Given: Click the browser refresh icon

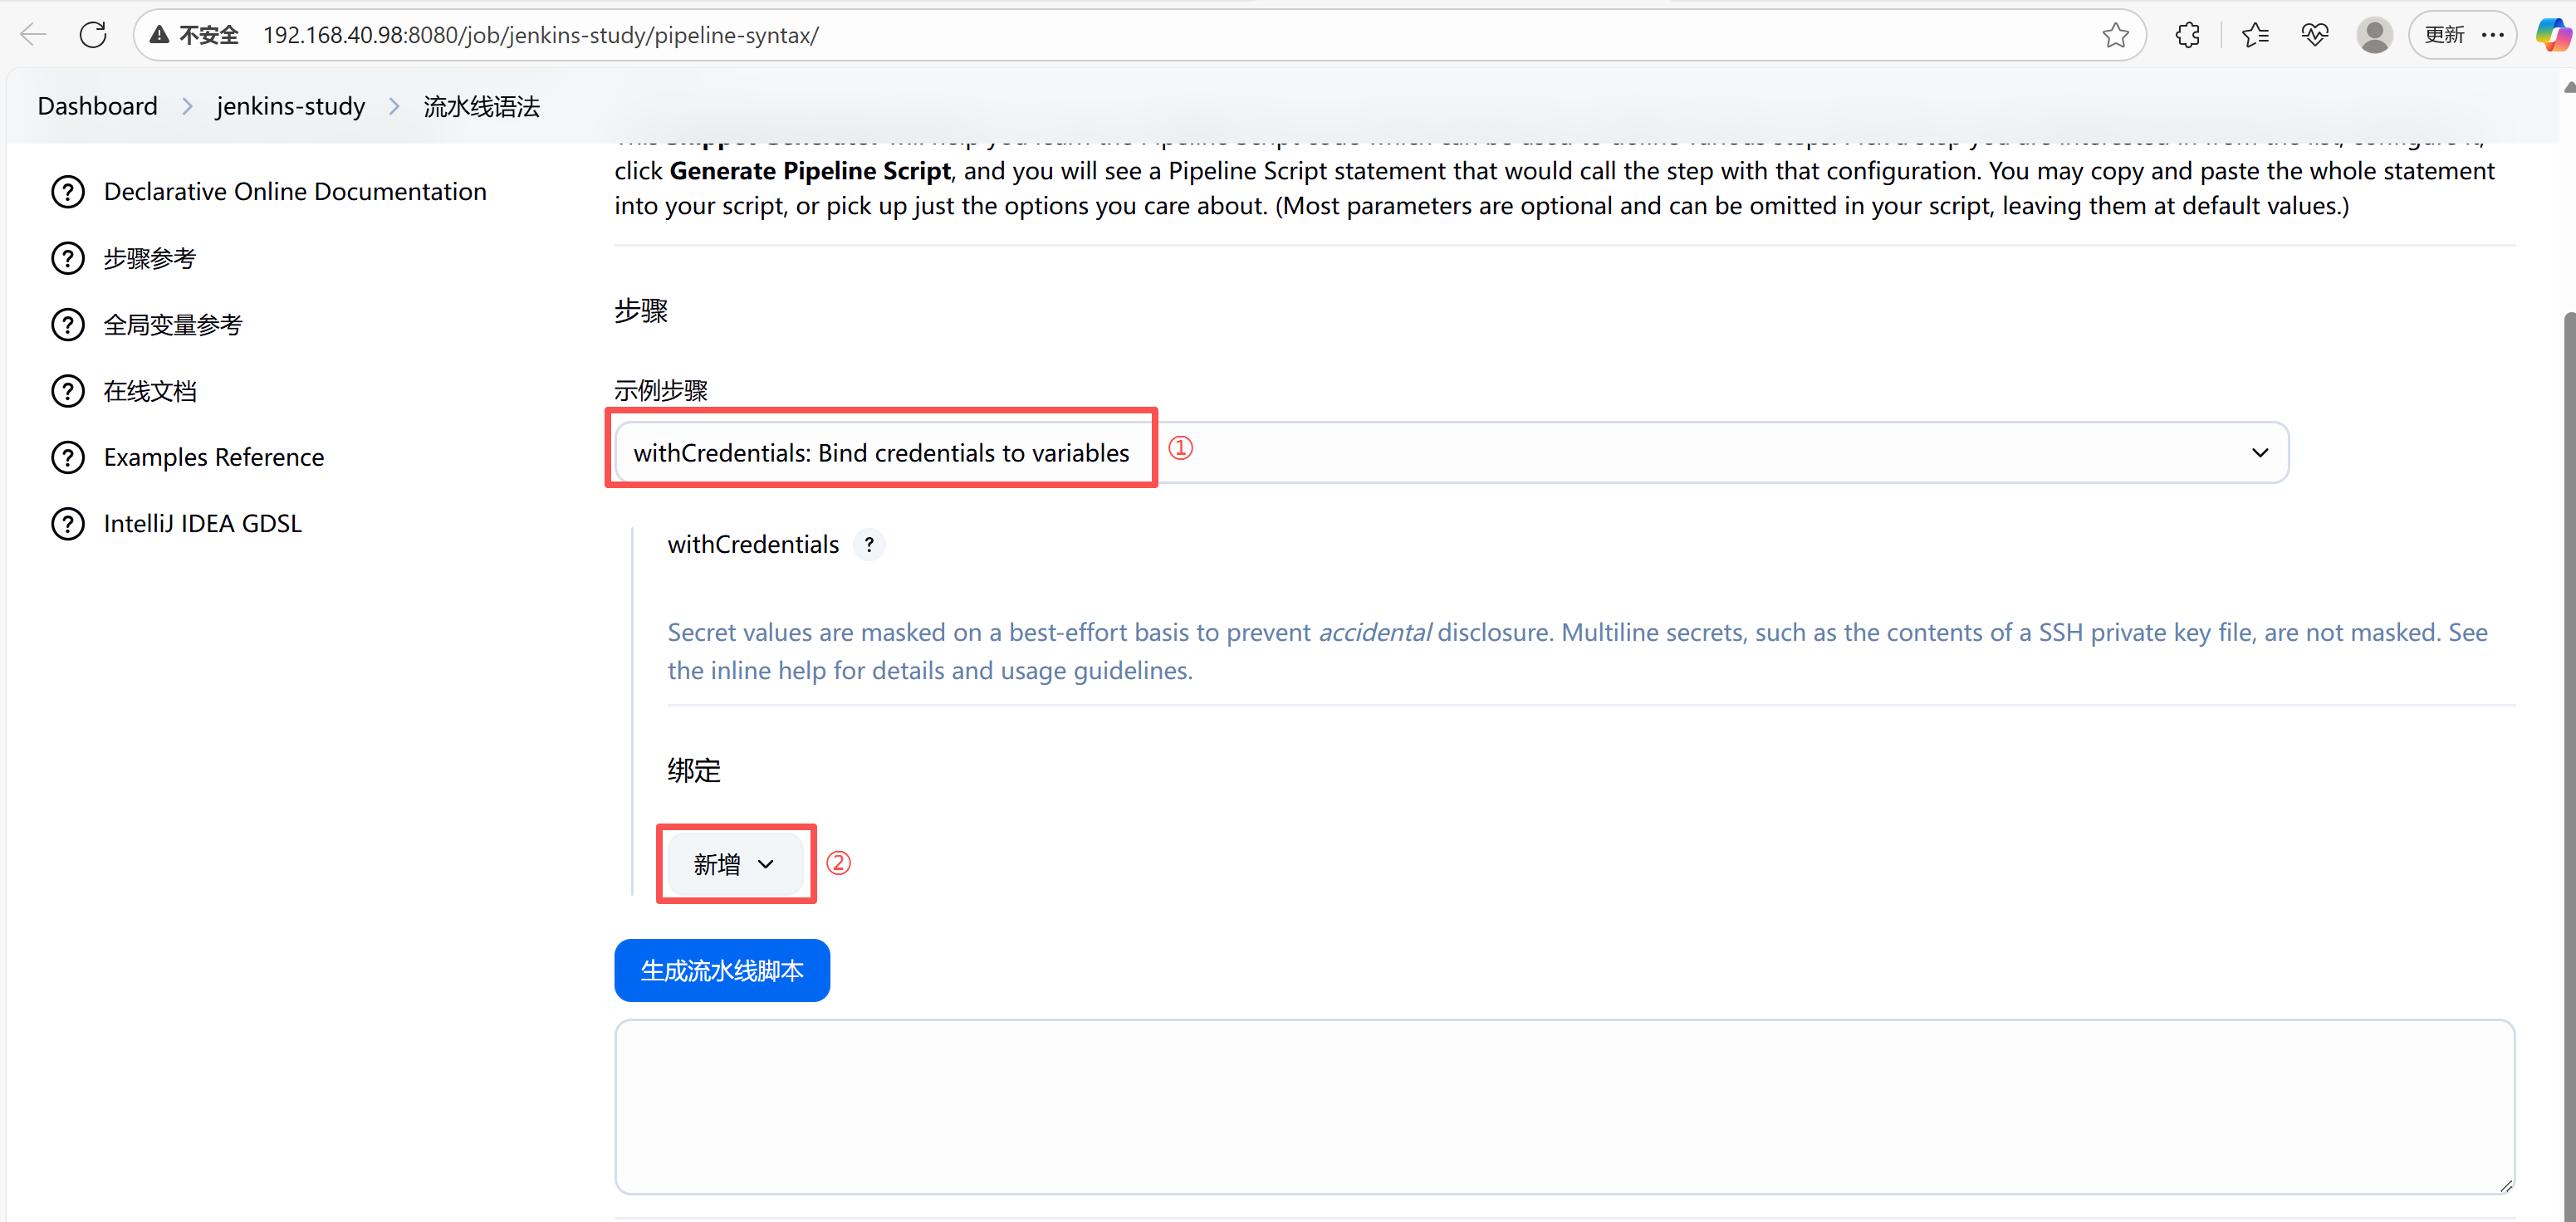Looking at the screenshot, I should tap(93, 35).
